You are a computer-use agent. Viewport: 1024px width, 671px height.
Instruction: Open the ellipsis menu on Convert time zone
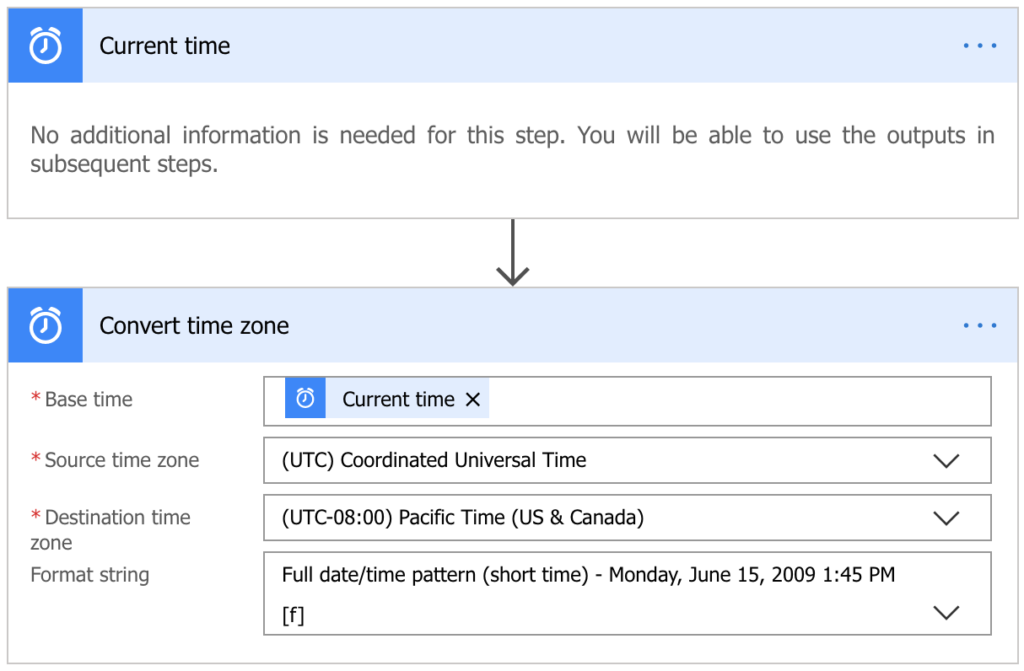pyautogui.click(x=979, y=325)
